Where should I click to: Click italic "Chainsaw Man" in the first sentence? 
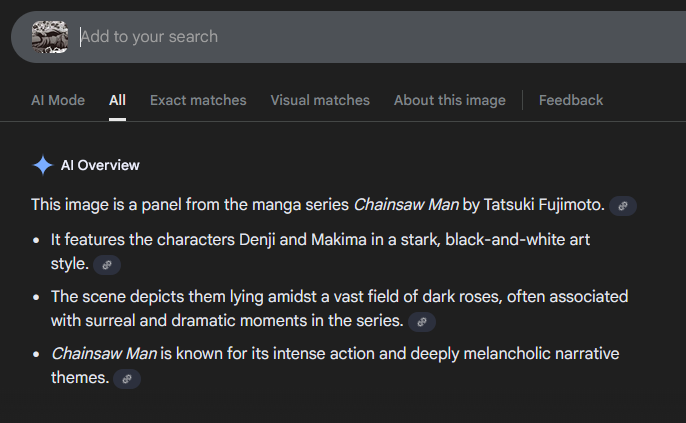coord(406,205)
